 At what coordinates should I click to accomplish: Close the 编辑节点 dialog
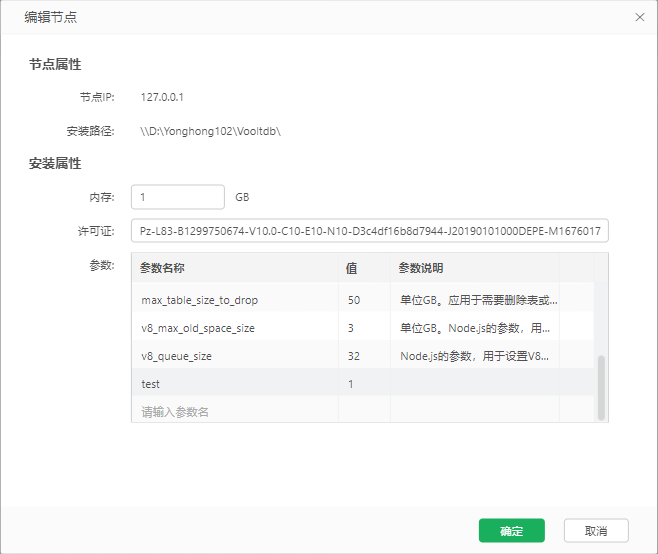click(640, 17)
